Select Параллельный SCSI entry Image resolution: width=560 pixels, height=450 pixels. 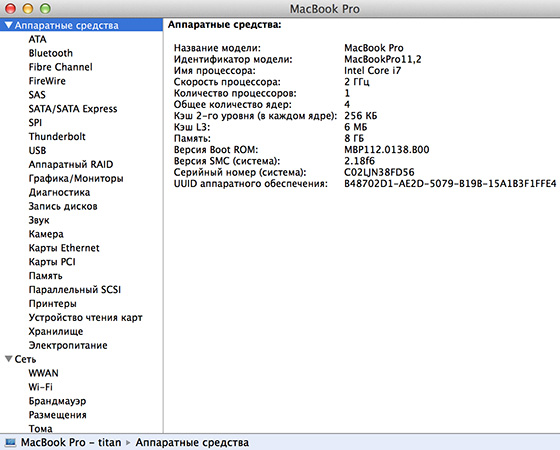pyautogui.click(x=75, y=290)
